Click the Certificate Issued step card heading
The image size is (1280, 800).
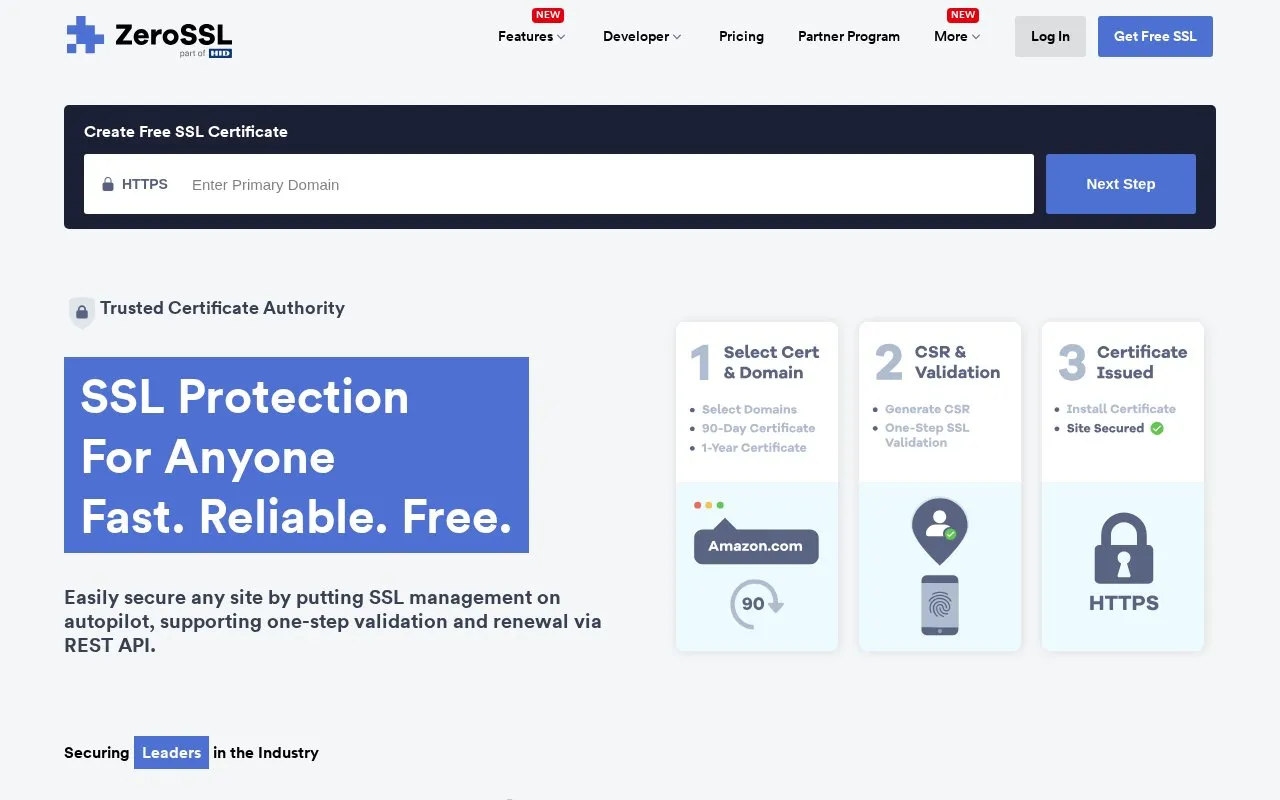click(1142, 362)
